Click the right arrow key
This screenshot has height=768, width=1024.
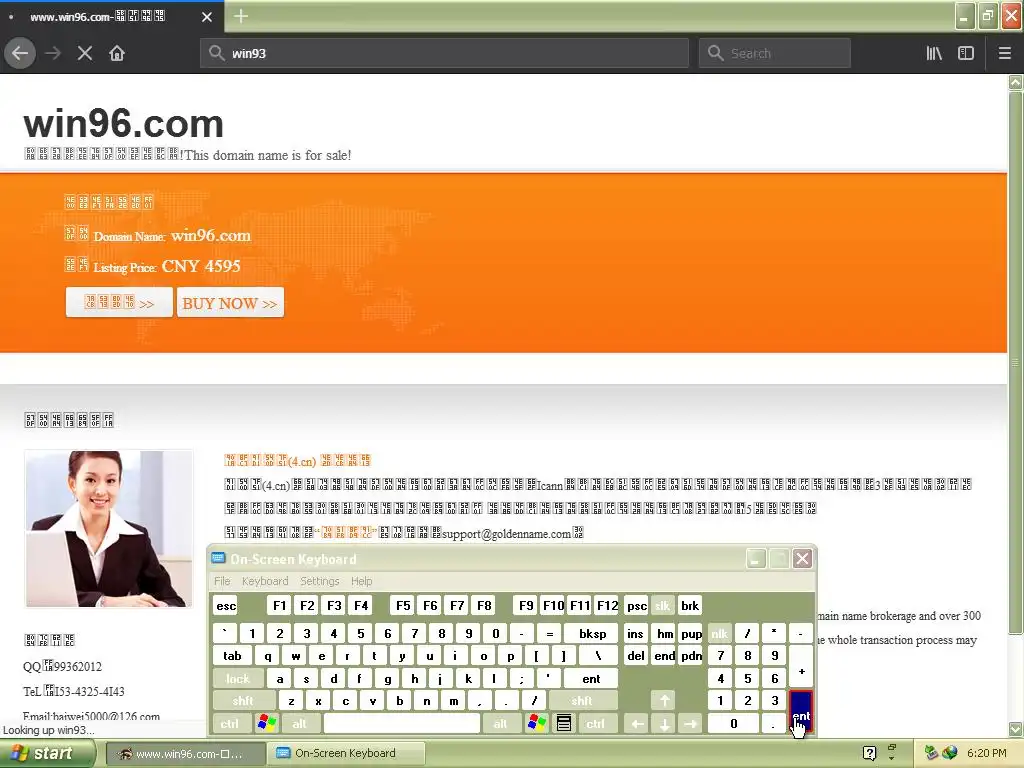(691, 724)
